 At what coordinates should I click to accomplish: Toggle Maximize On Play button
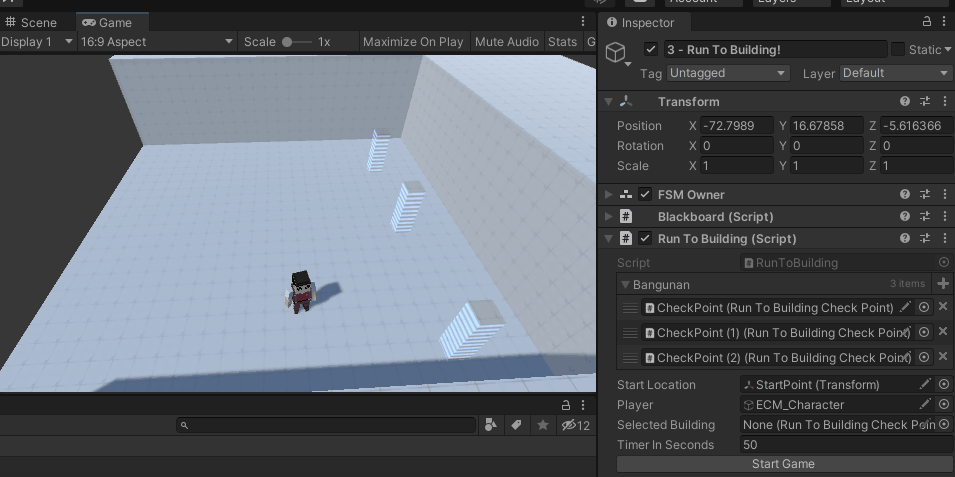pyautogui.click(x=413, y=42)
